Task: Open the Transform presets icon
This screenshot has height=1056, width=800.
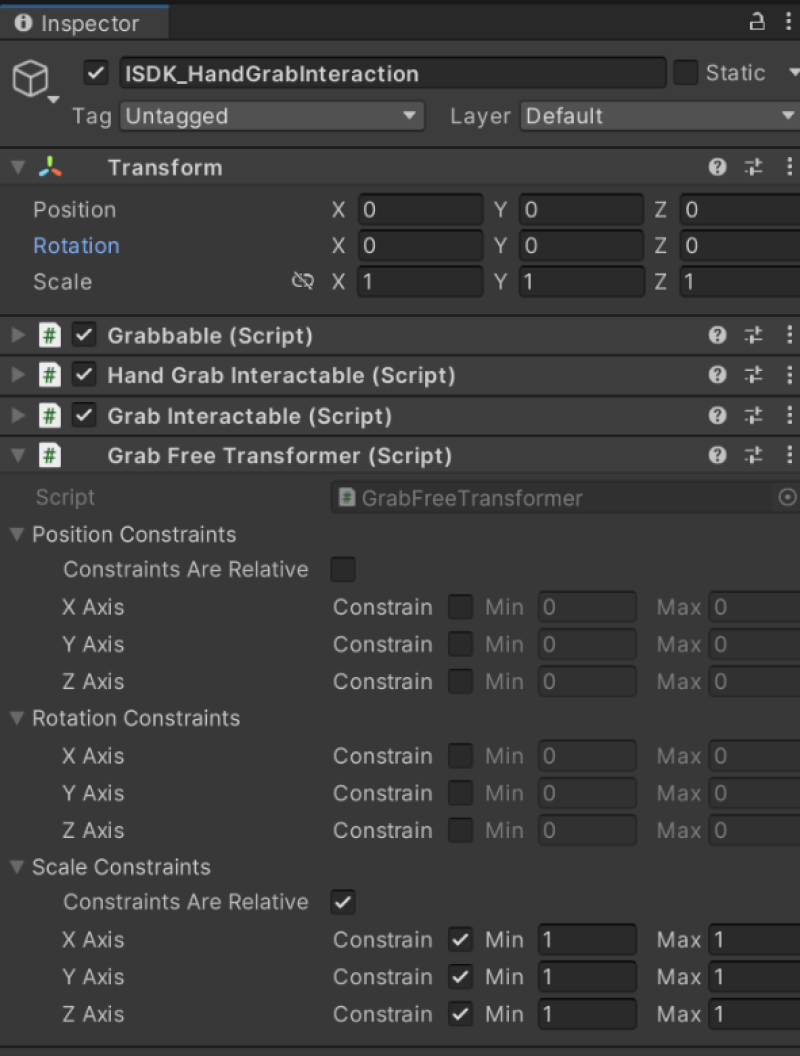Action: 753,166
